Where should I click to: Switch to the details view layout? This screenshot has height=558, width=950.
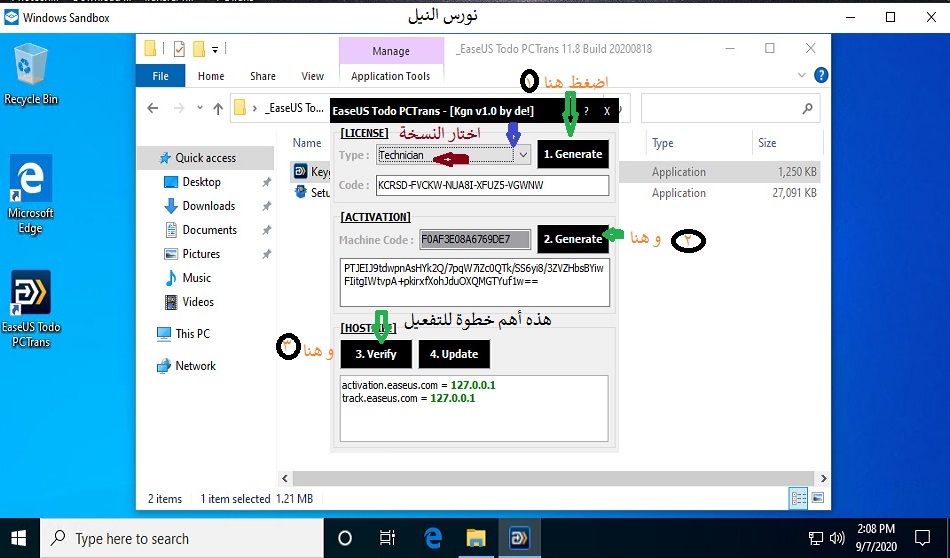(799, 498)
